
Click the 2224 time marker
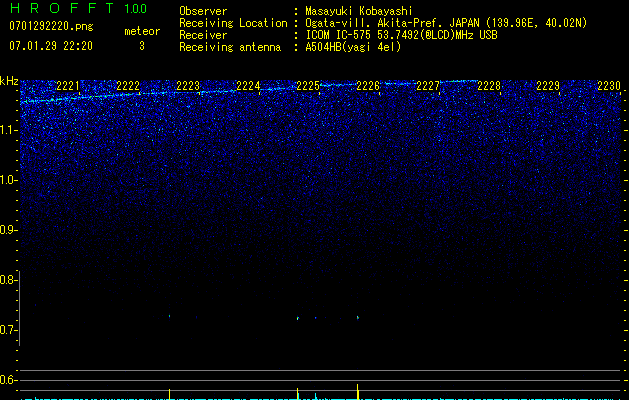point(248,86)
